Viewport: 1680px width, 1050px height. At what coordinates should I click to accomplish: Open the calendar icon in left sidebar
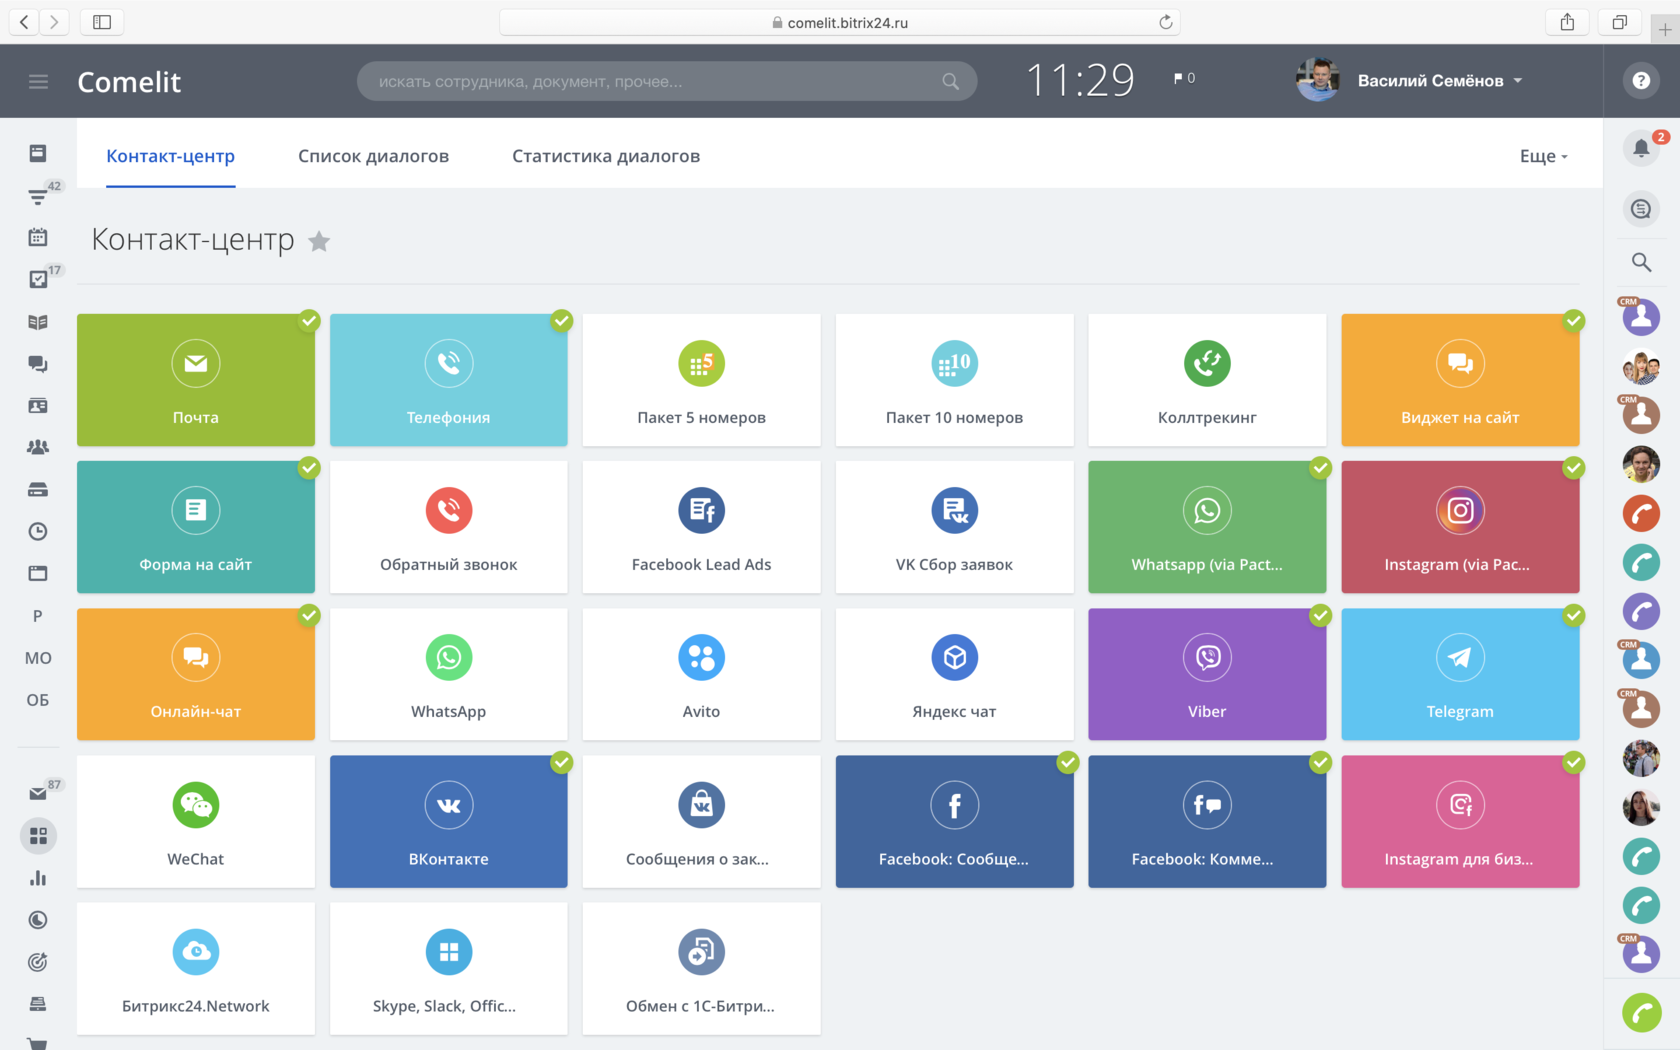38,237
